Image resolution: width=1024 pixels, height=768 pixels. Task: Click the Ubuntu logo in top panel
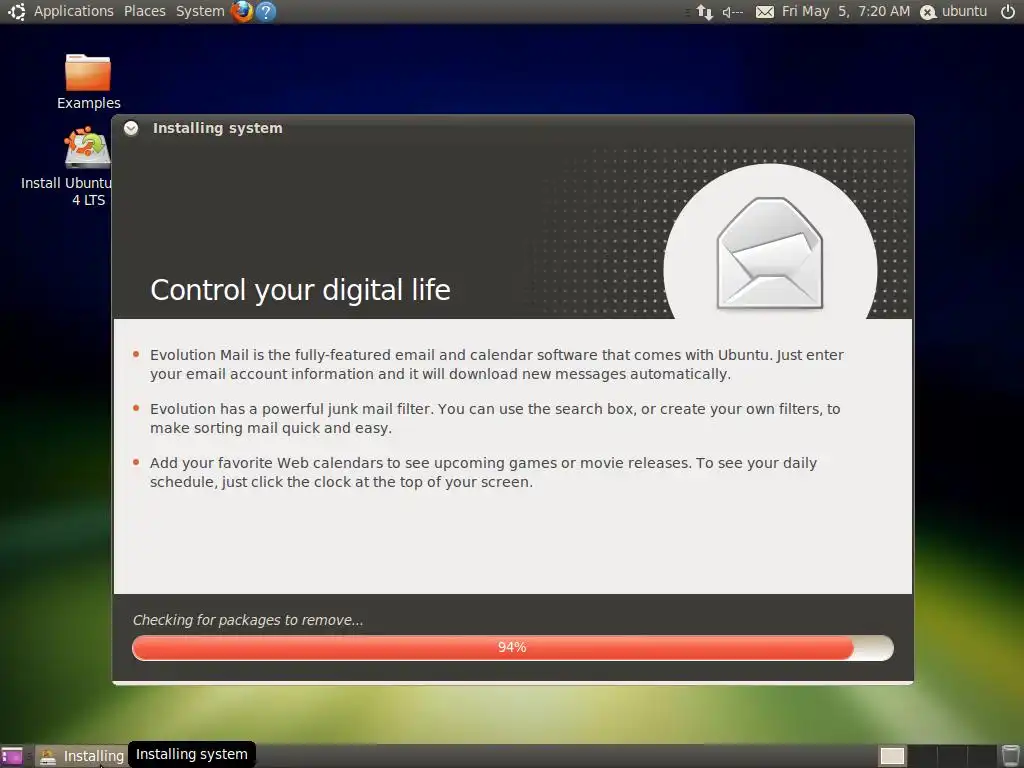pos(17,11)
